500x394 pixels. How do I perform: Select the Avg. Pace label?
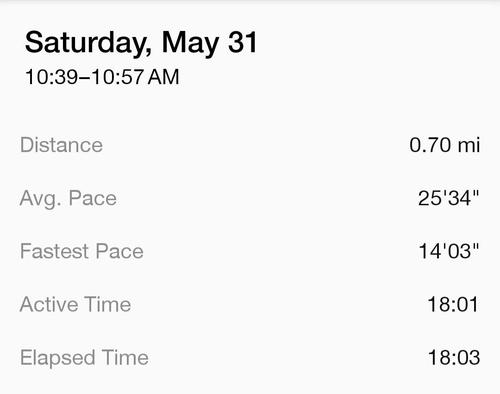tap(68, 199)
